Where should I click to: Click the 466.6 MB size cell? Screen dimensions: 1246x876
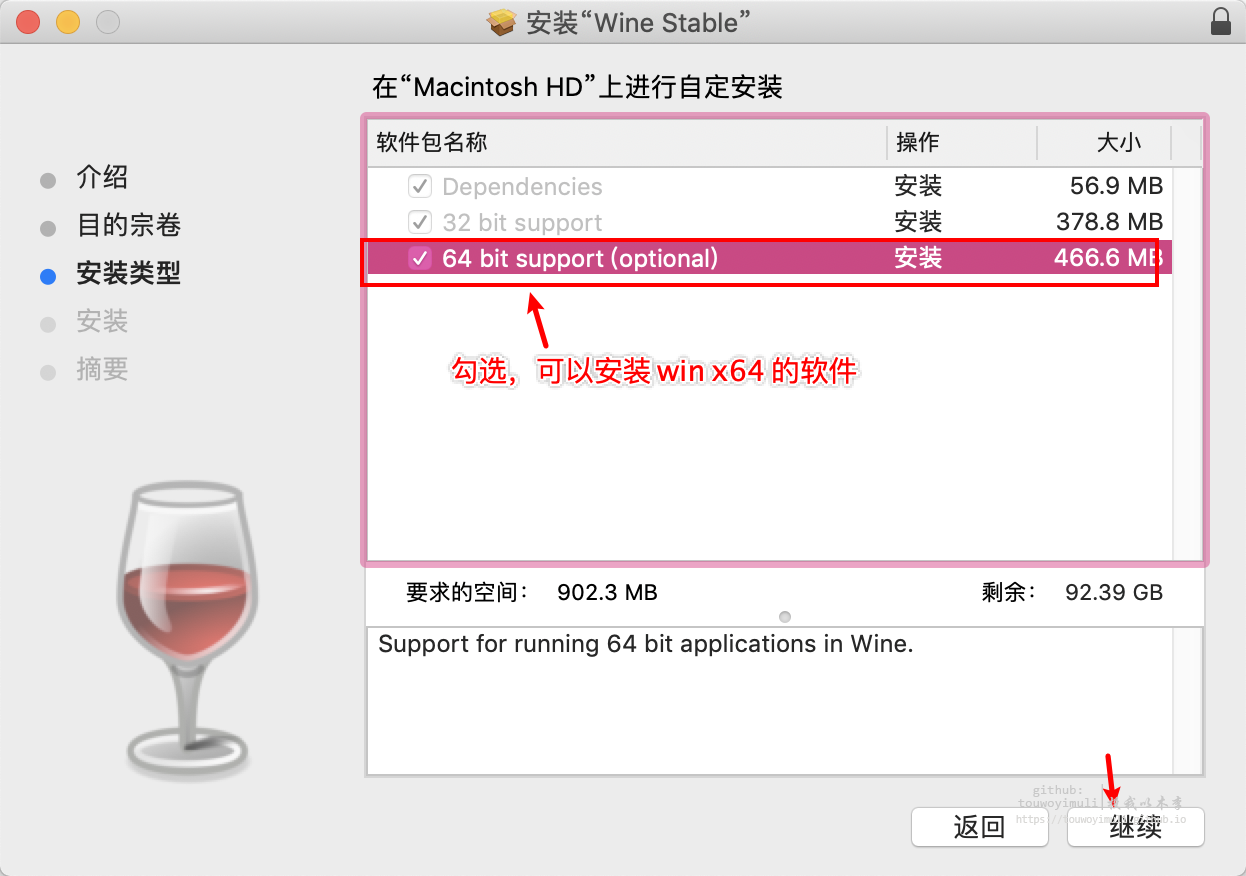[1108, 258]
